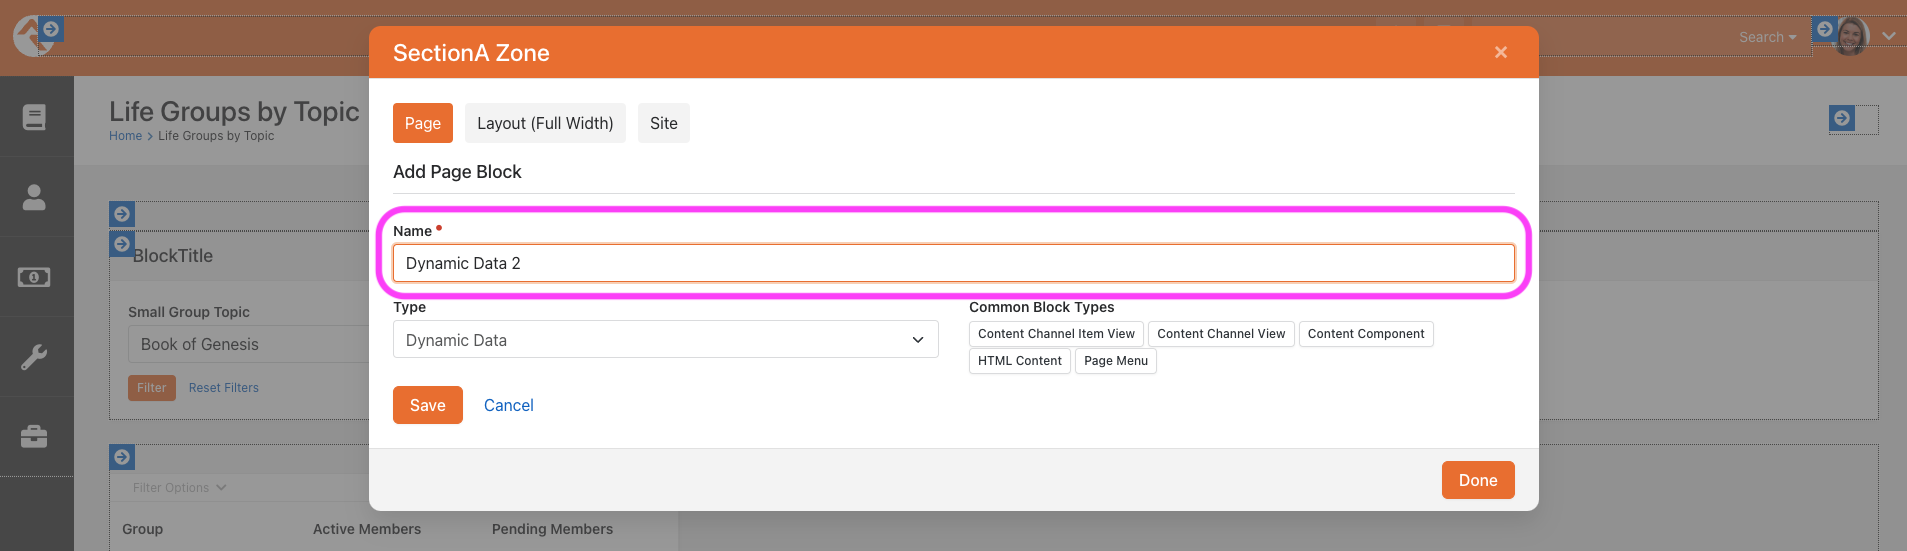The width and height of the screenshot is (1907, 551).
Task: Close the SectionA Zone dialog
Action: 1501,52
